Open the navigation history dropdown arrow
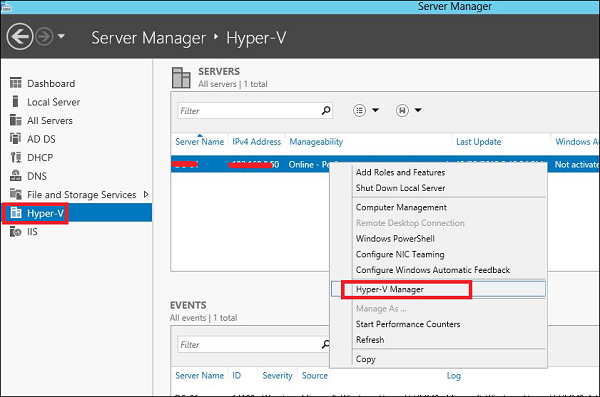 61,36
